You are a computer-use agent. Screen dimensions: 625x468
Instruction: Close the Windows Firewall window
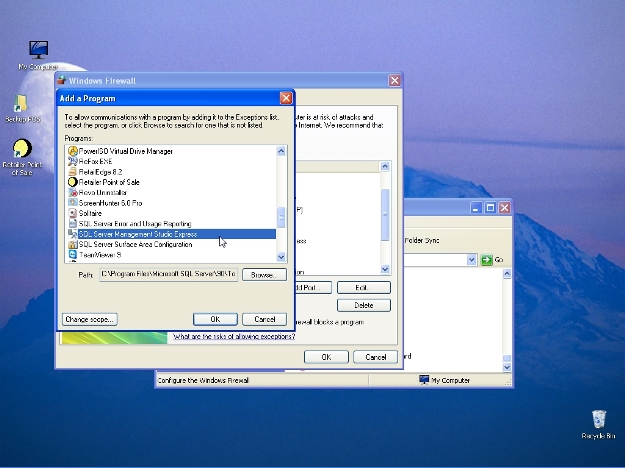click(395, 81)
